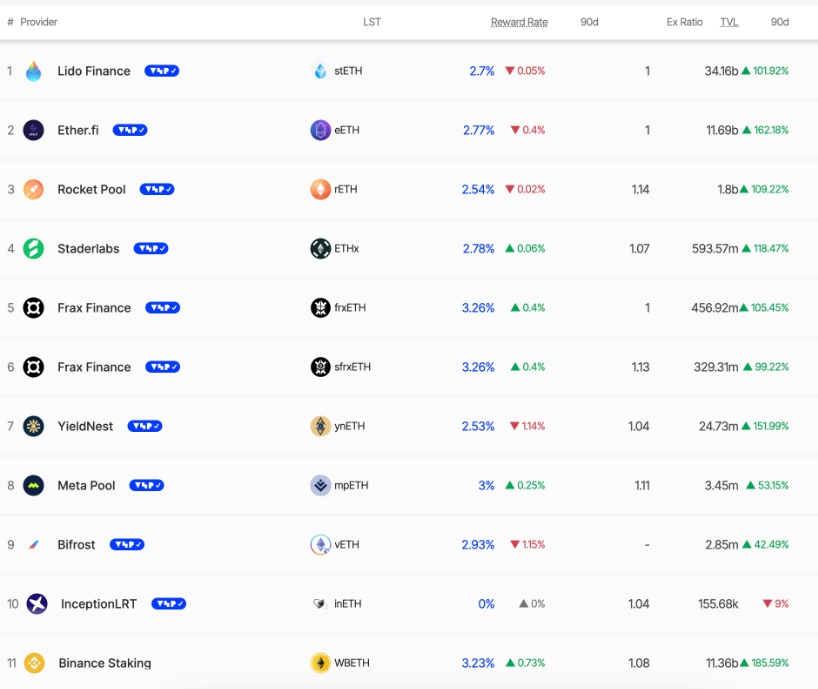Click the '3.23%' reward rate value
Screen dimensions: 818x689
[478, 663]
